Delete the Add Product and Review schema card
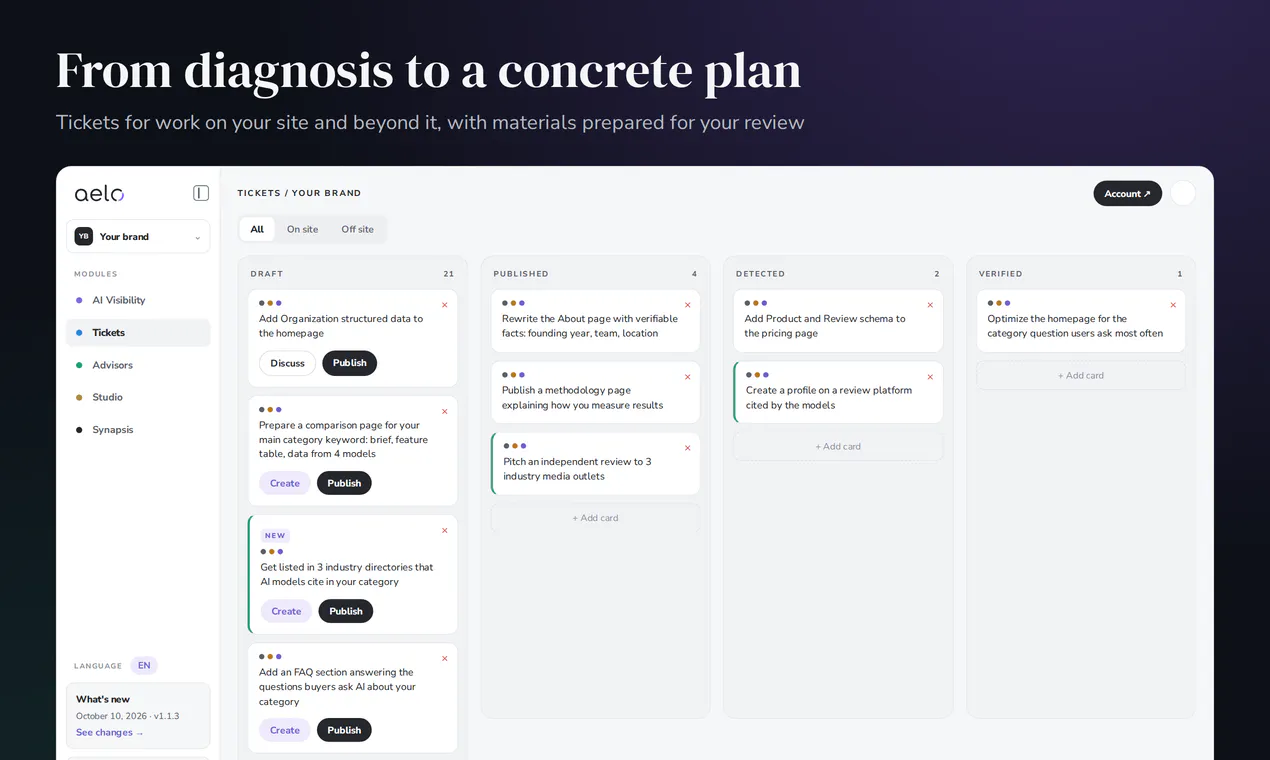The height and width of the screenshot is (760, 1270). coord(930,305)
